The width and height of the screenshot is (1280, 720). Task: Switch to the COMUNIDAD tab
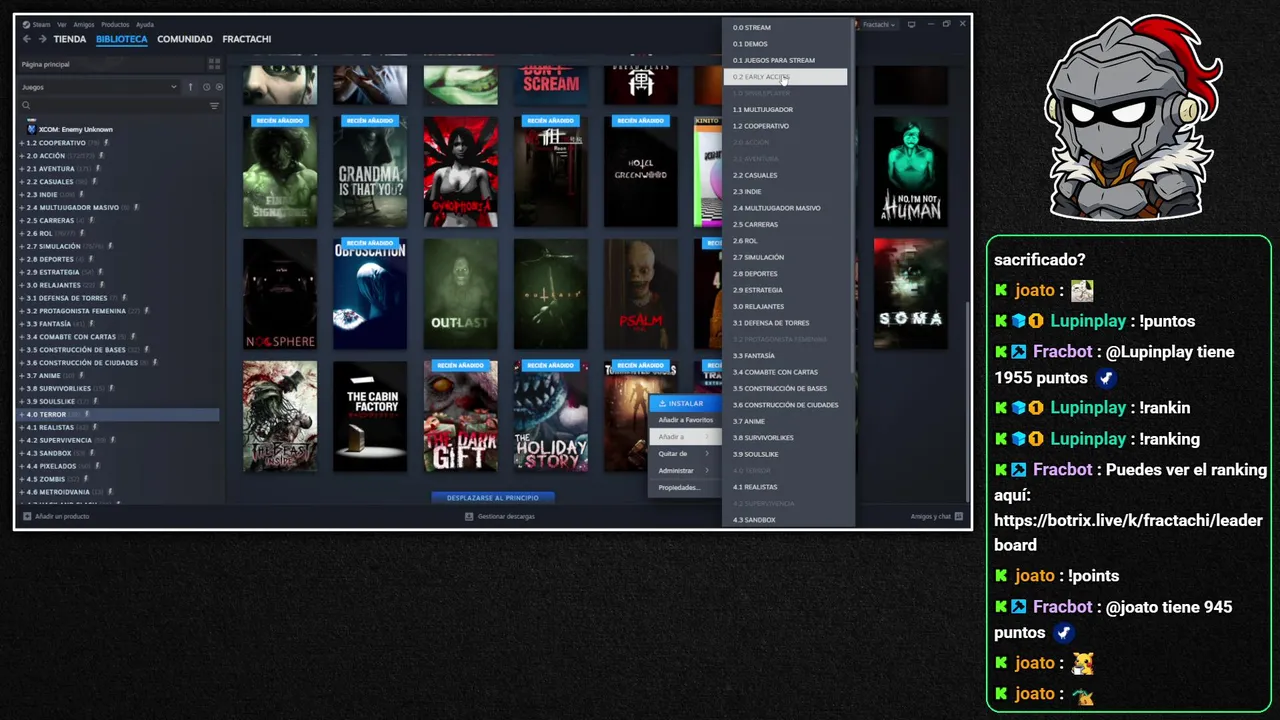coord(185,39)
